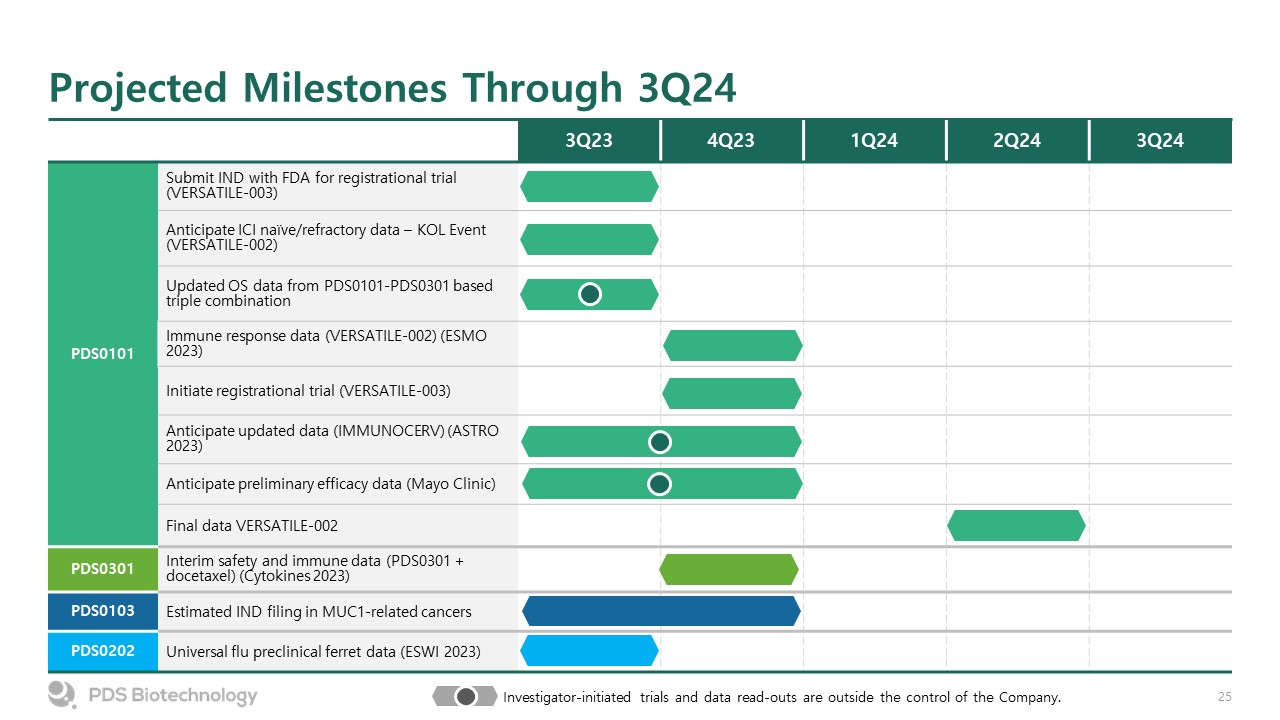Click the 2Q24 bar for Final data VERSATILE-002
The width and height of the screenshot is (1280, 720).
point(1016,525)
